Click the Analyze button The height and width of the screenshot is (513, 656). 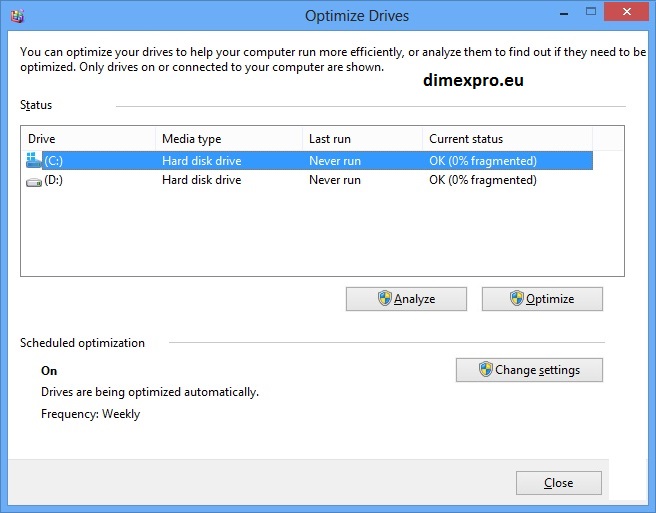tap(406, 299)
